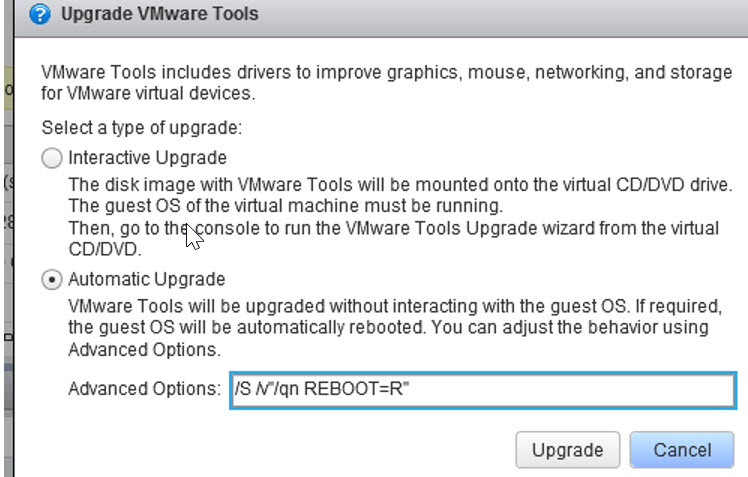This screenshot has width=748, height=477.
Task: Click empty title bar area right of title
Action: click(500, 14)
